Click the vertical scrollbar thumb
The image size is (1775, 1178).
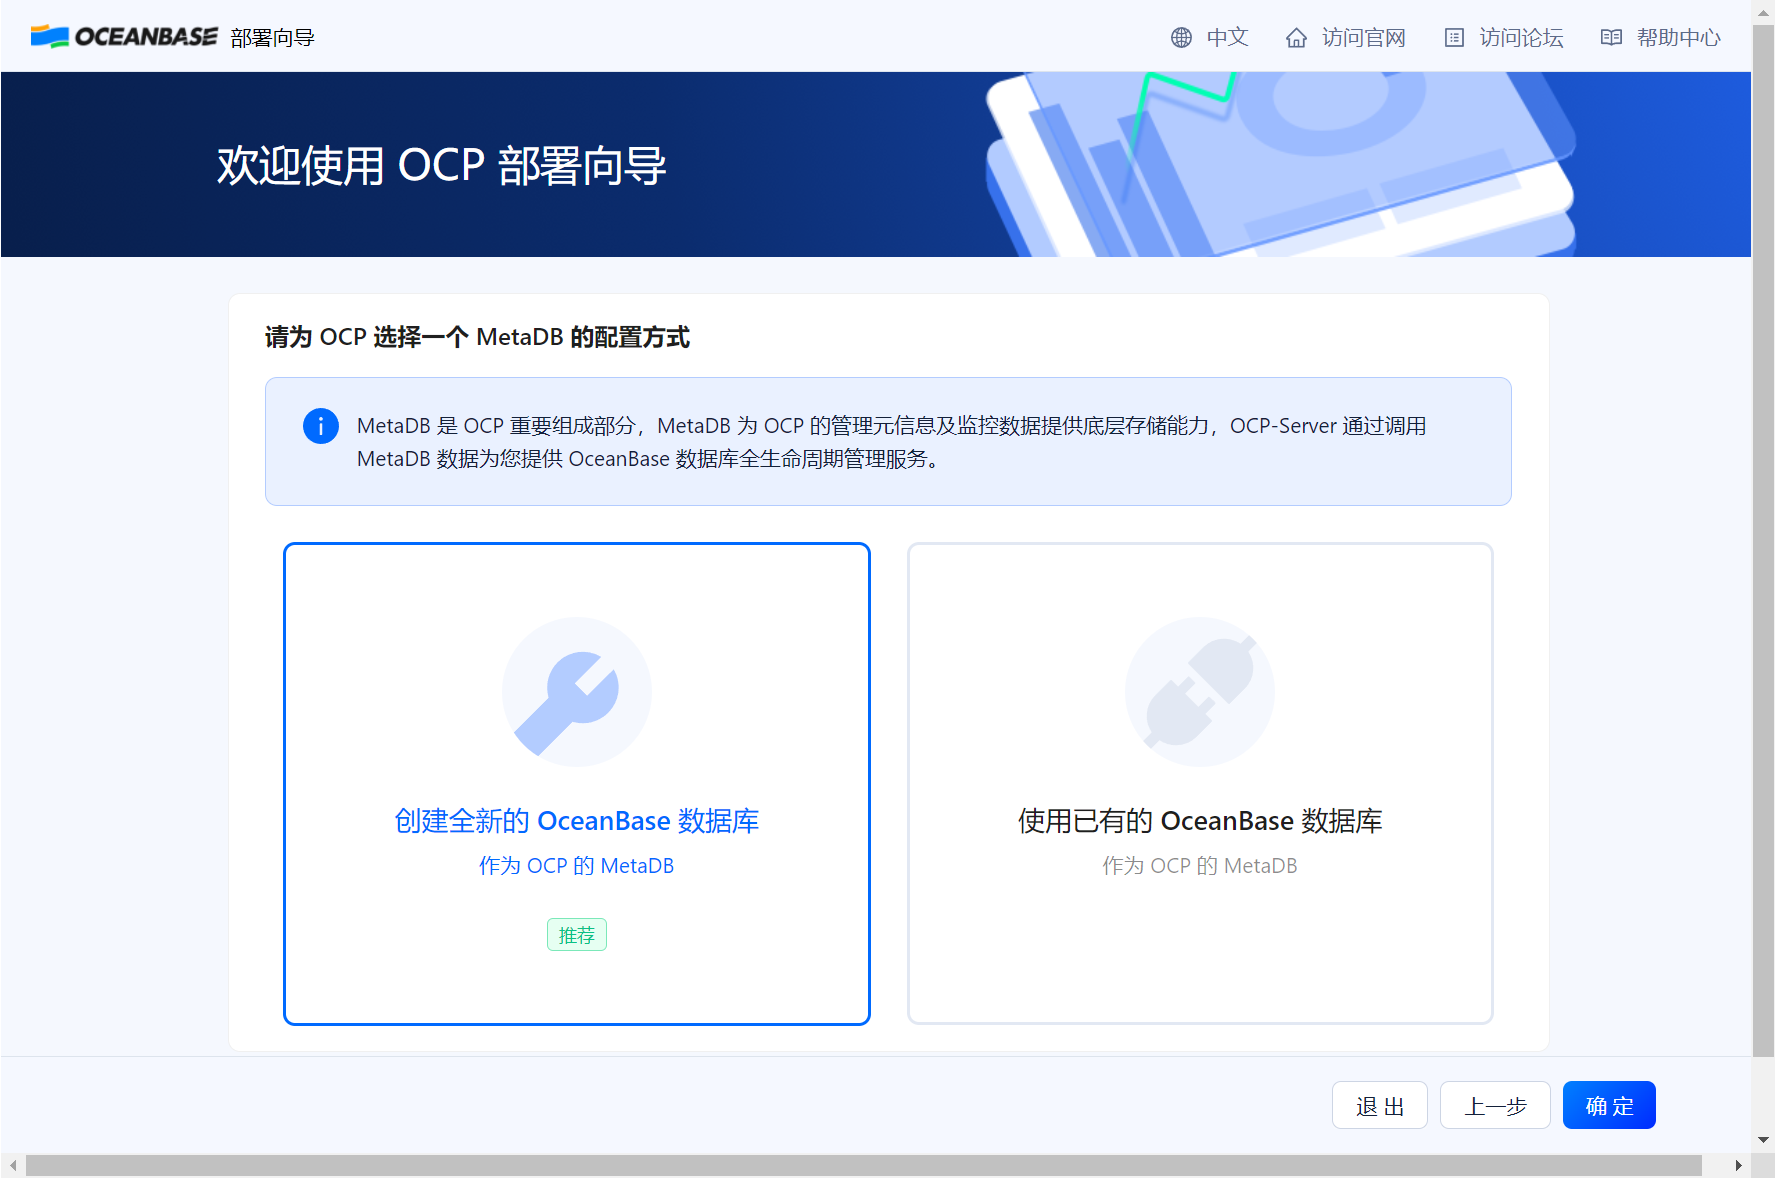click(1763, 540)
